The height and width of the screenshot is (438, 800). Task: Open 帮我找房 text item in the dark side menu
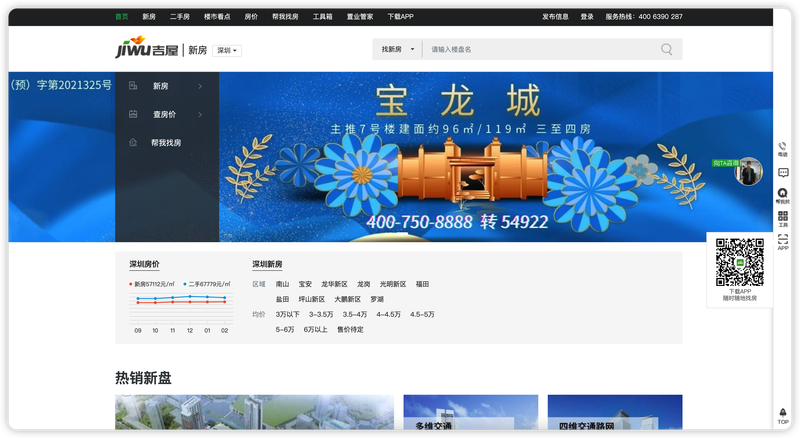166,142
